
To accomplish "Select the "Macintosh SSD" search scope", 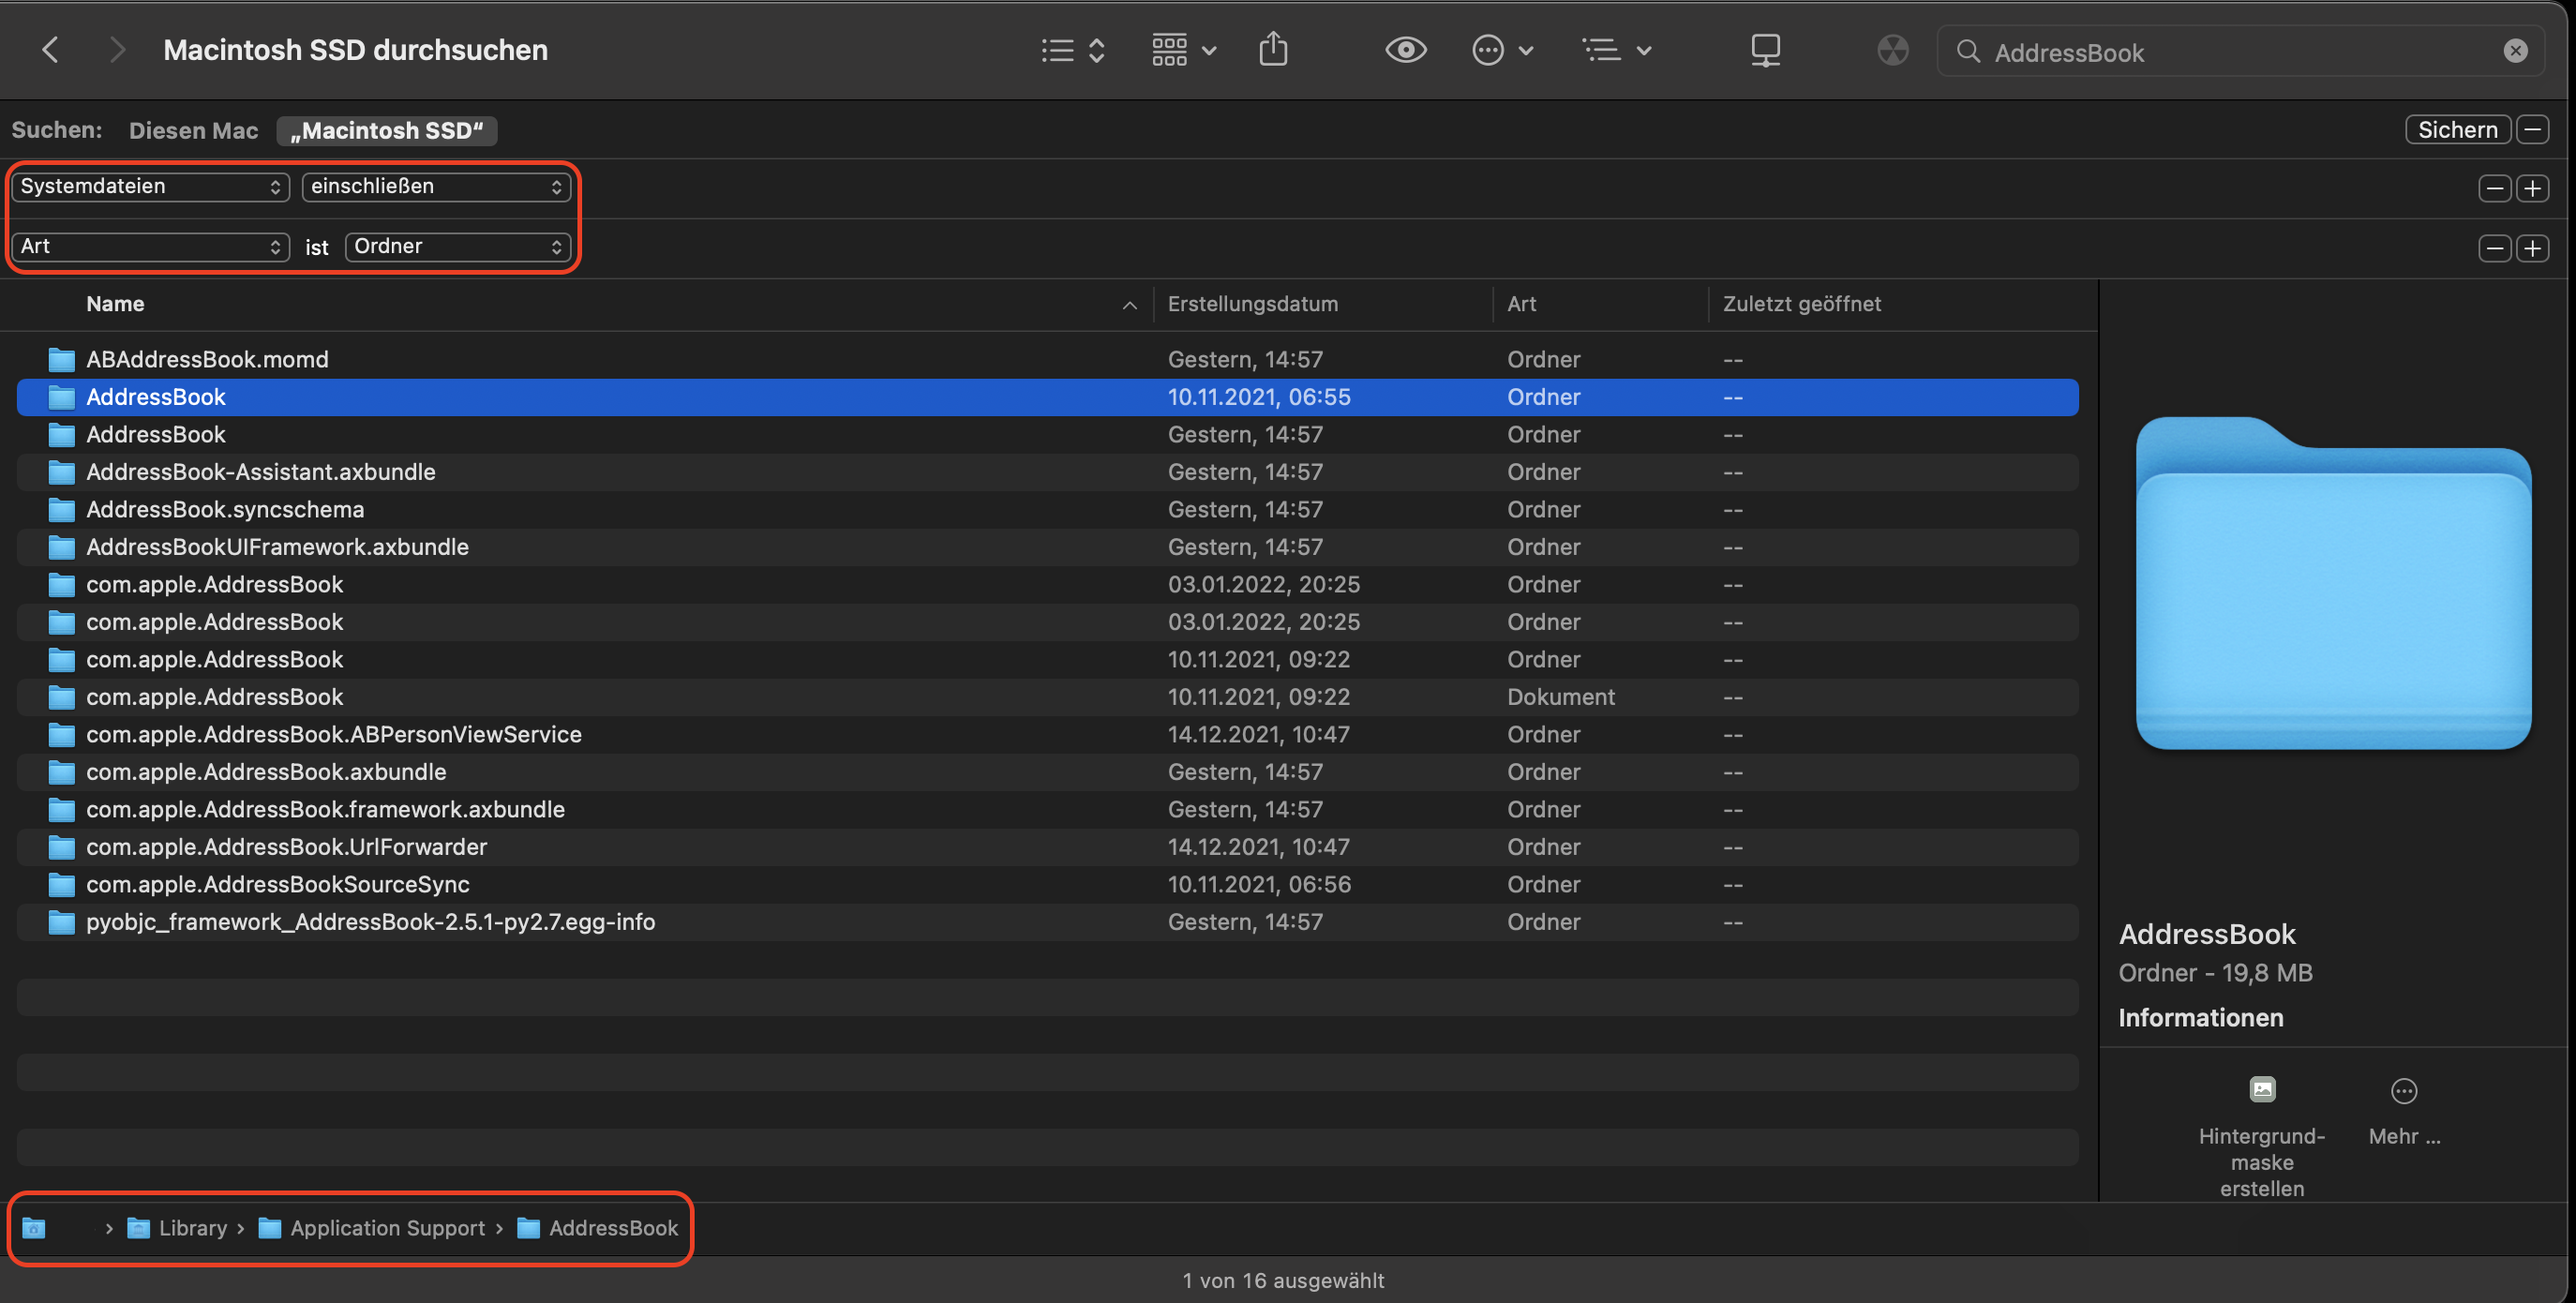I will (386, 130).
